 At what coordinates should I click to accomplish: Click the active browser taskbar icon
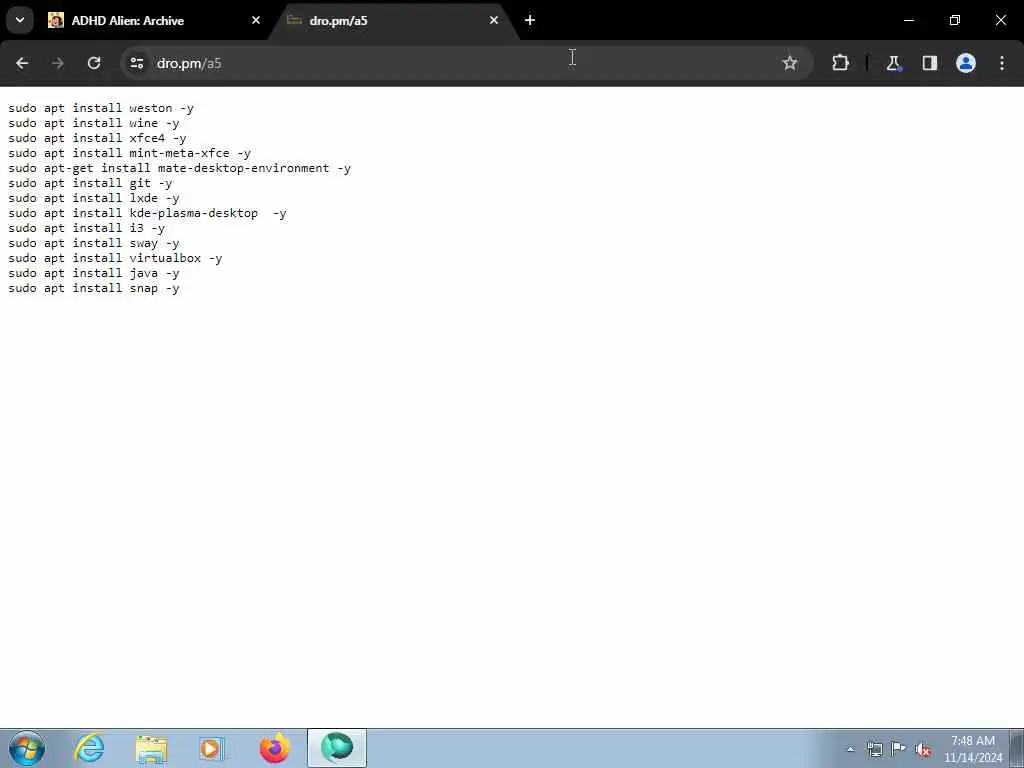click(x=337, y=748)
